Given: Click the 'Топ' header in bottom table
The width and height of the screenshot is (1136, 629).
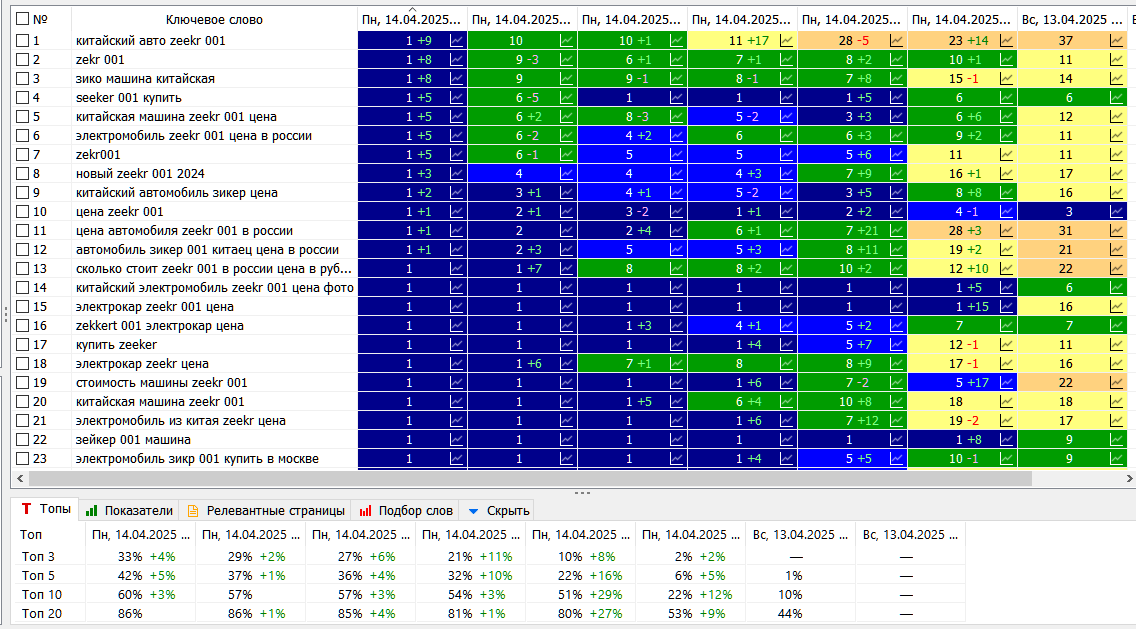Looking at the screenshot, I should tap(31, 535).
